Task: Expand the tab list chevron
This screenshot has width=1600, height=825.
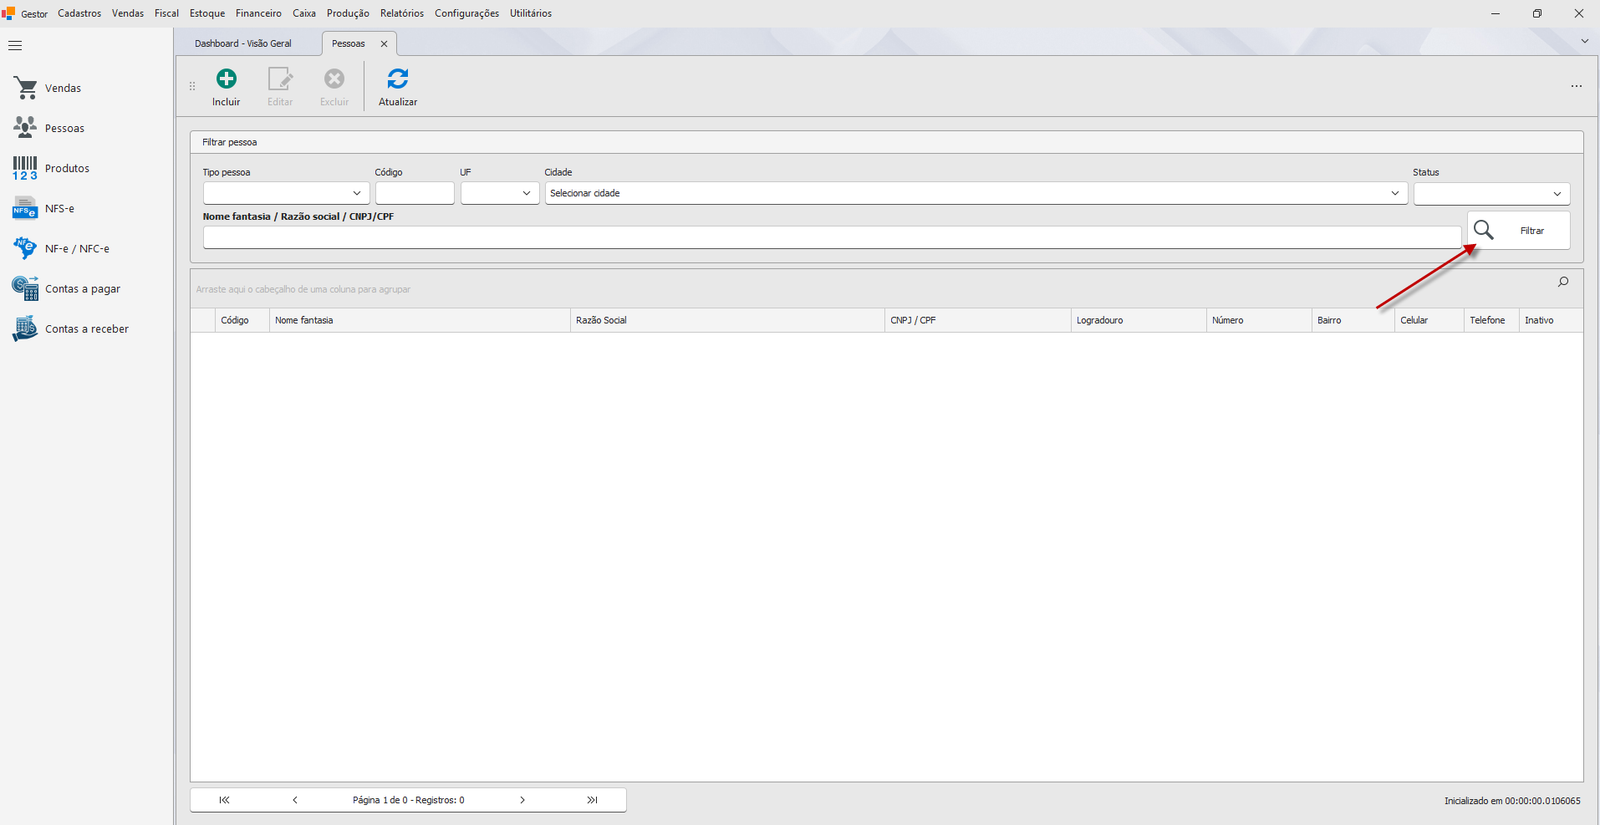Action: [x=1584, y=41]
